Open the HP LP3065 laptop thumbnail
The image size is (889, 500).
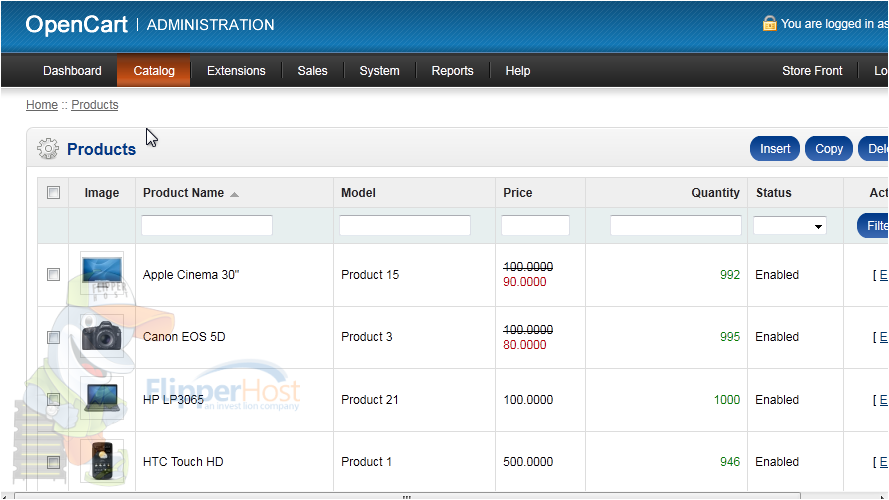102,399
